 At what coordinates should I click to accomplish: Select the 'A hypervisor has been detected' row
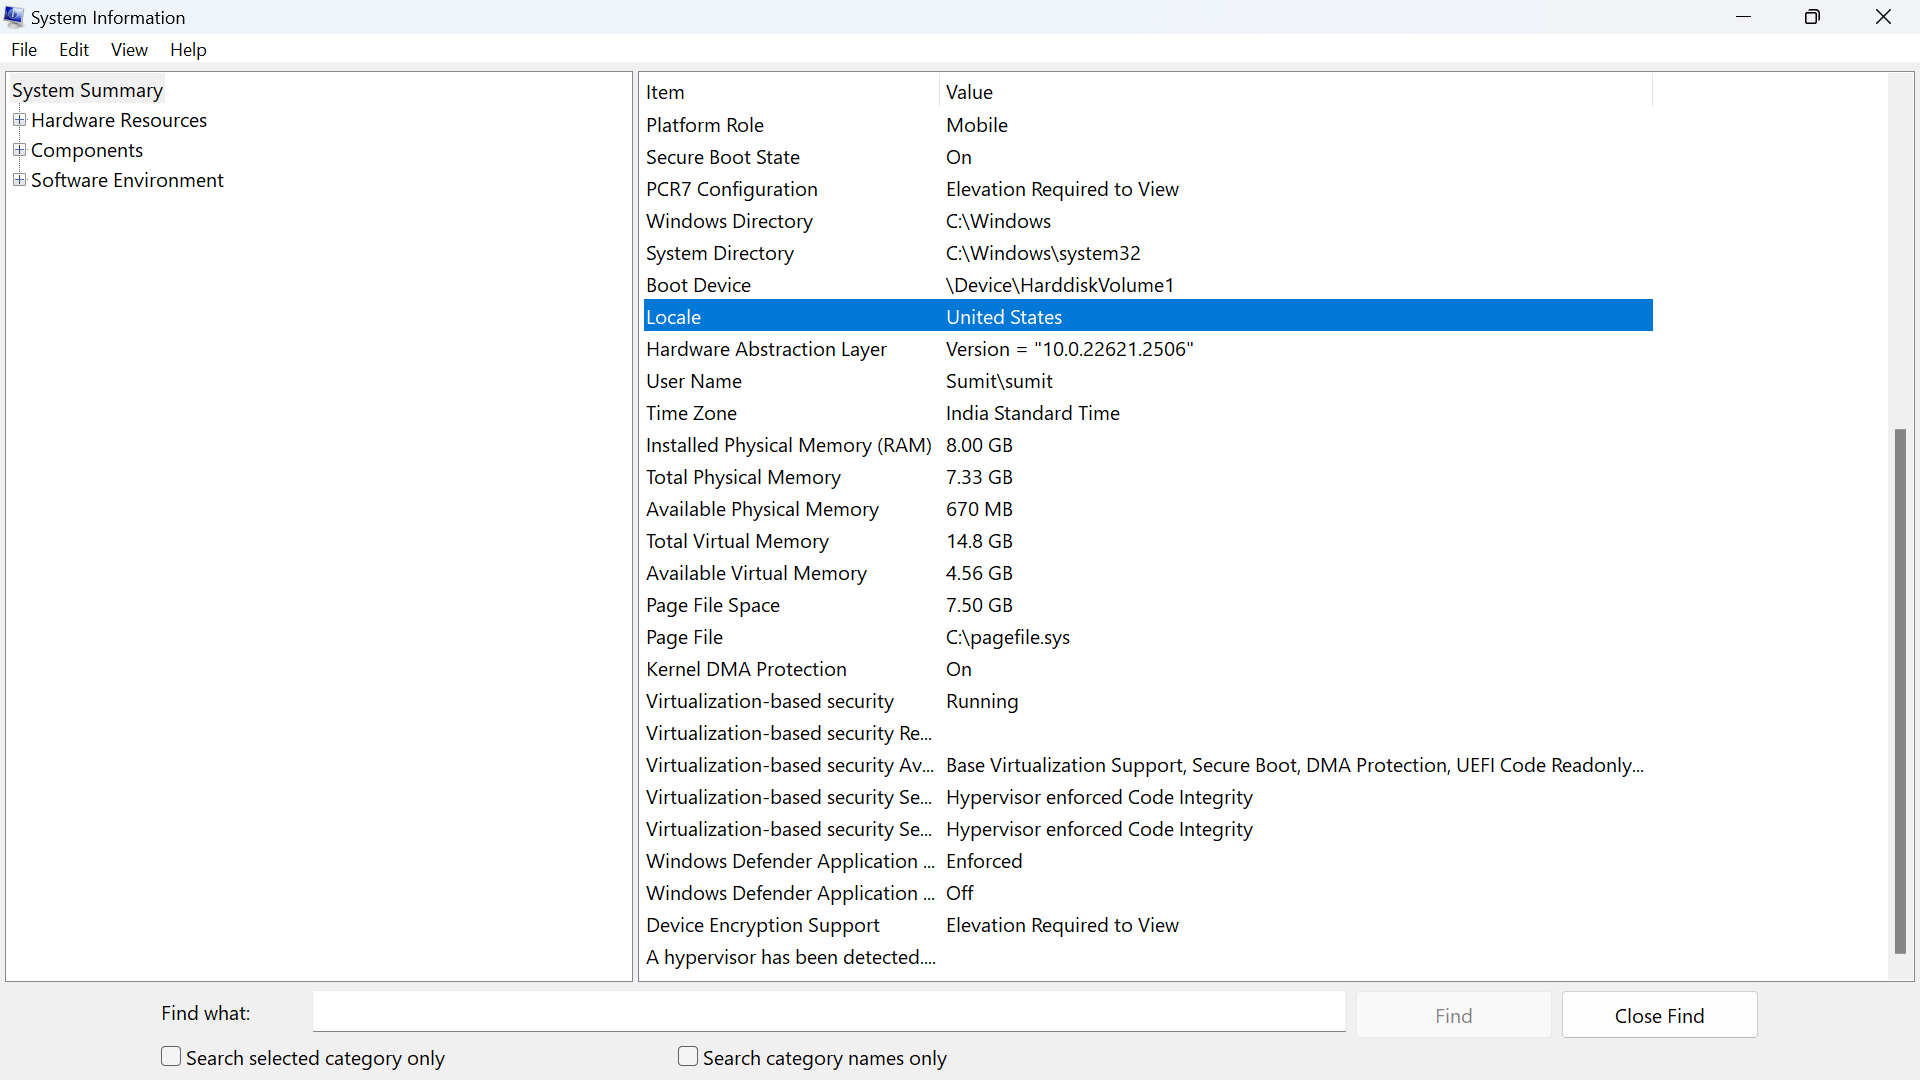pyautogui.click(x=1148, y=957)
